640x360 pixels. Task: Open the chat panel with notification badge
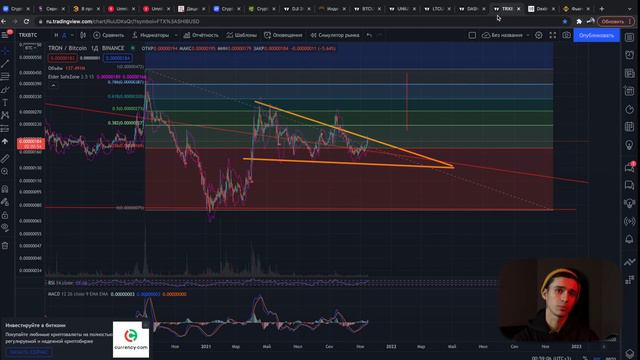[629, 167]
